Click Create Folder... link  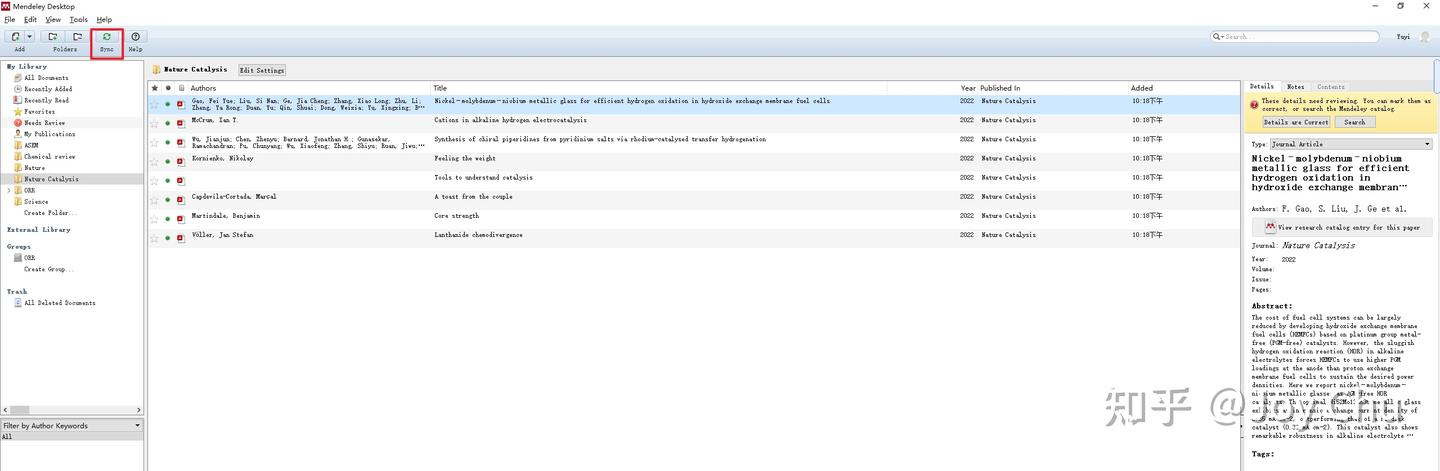tap(50, 213)
